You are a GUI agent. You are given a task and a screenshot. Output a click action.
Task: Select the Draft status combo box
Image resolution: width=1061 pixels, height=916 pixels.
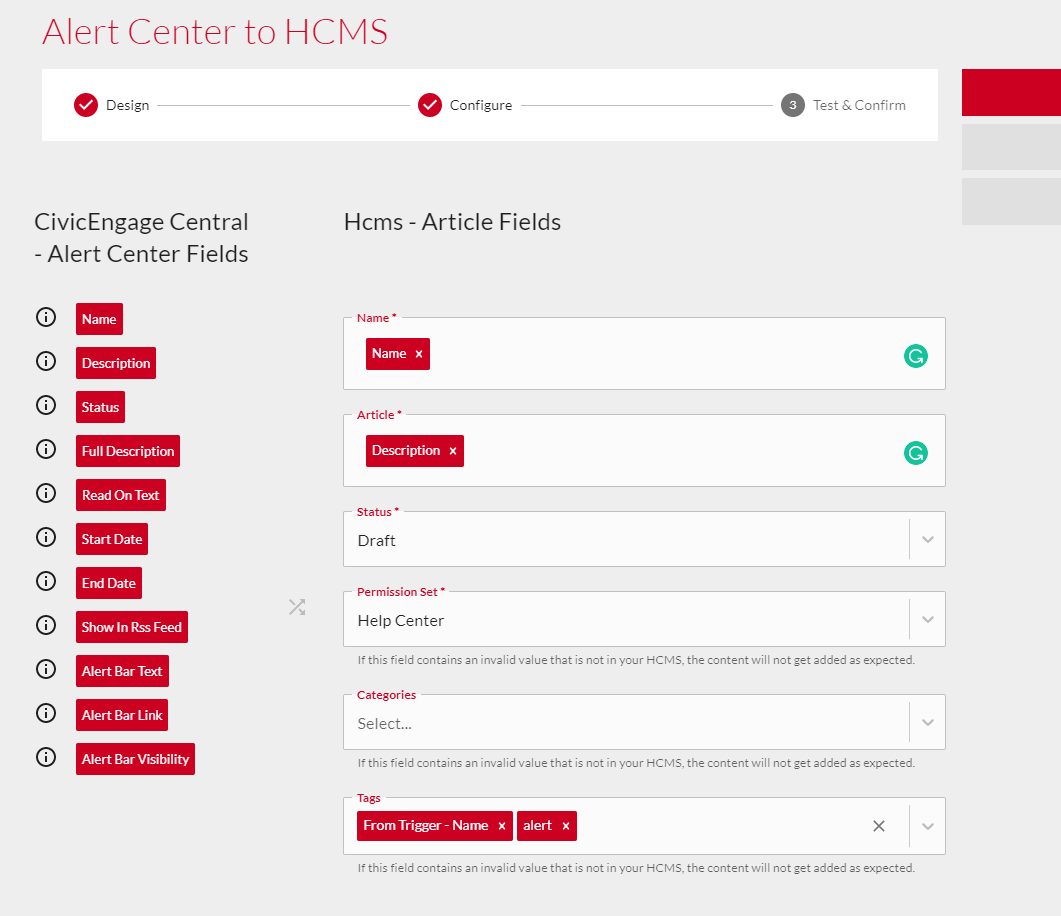coord(644,539)
